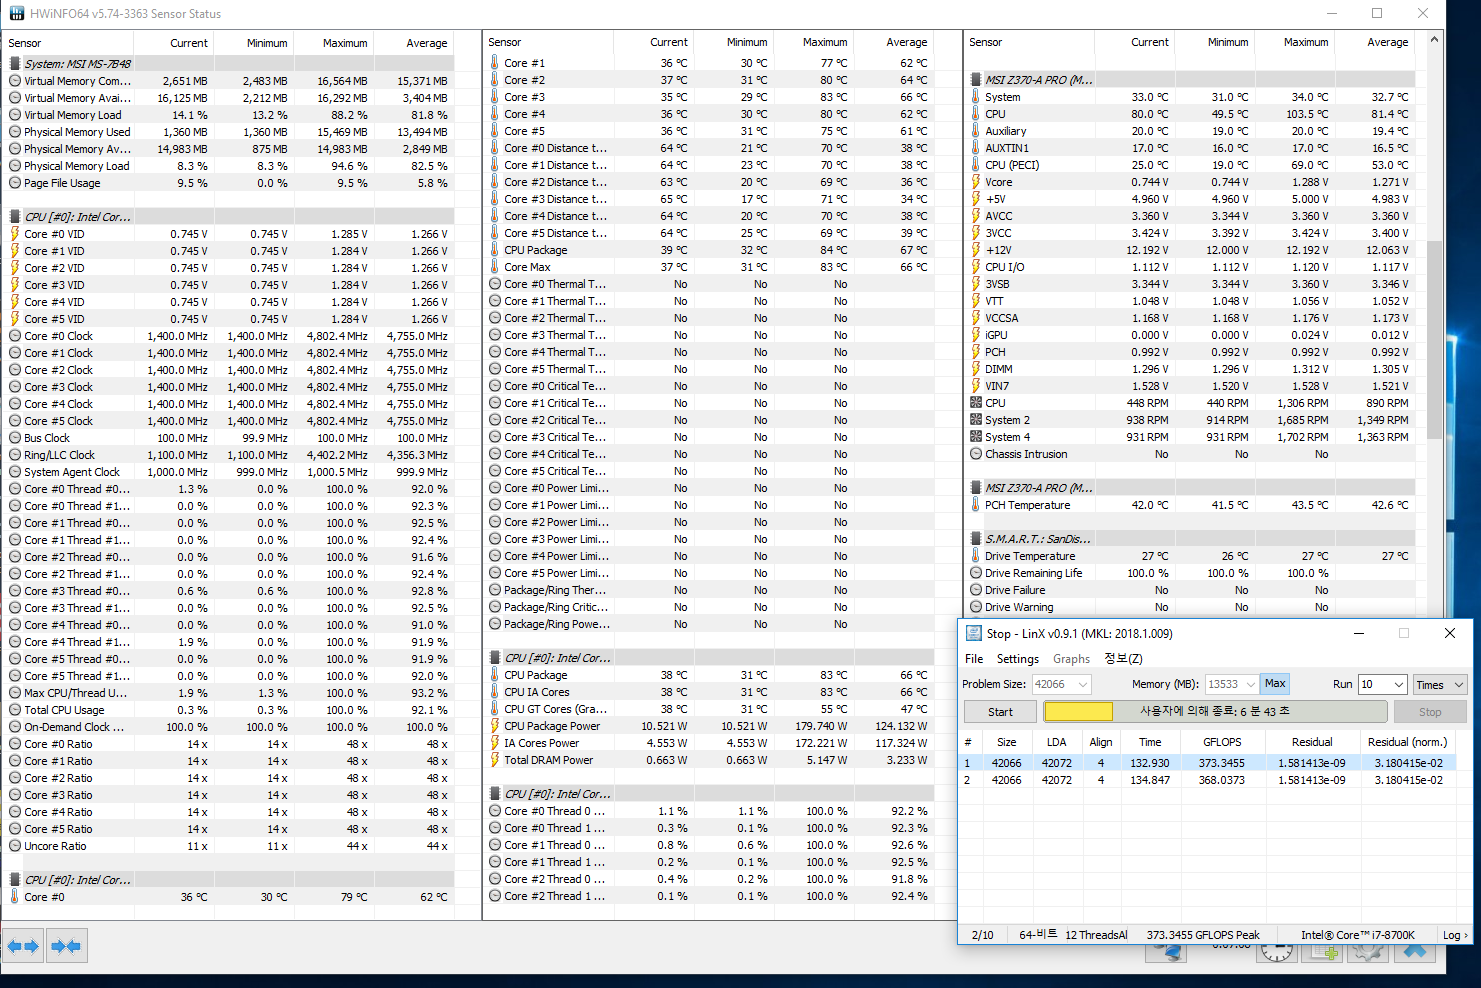Click the lightning icon beside CPU Package Power
This screenshot has width=1481, height=988.
click(x=495, y=726)
